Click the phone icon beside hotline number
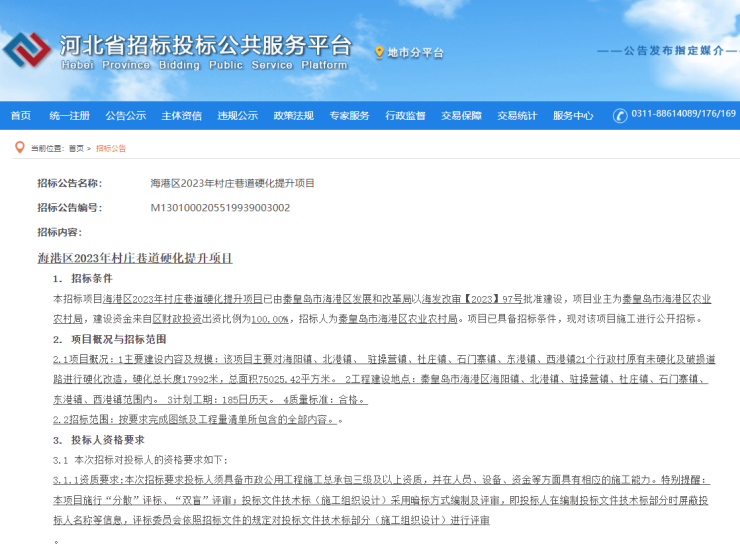Image resolution: width=740 pixels, height=551 pixels. click(x=621, y=115)
